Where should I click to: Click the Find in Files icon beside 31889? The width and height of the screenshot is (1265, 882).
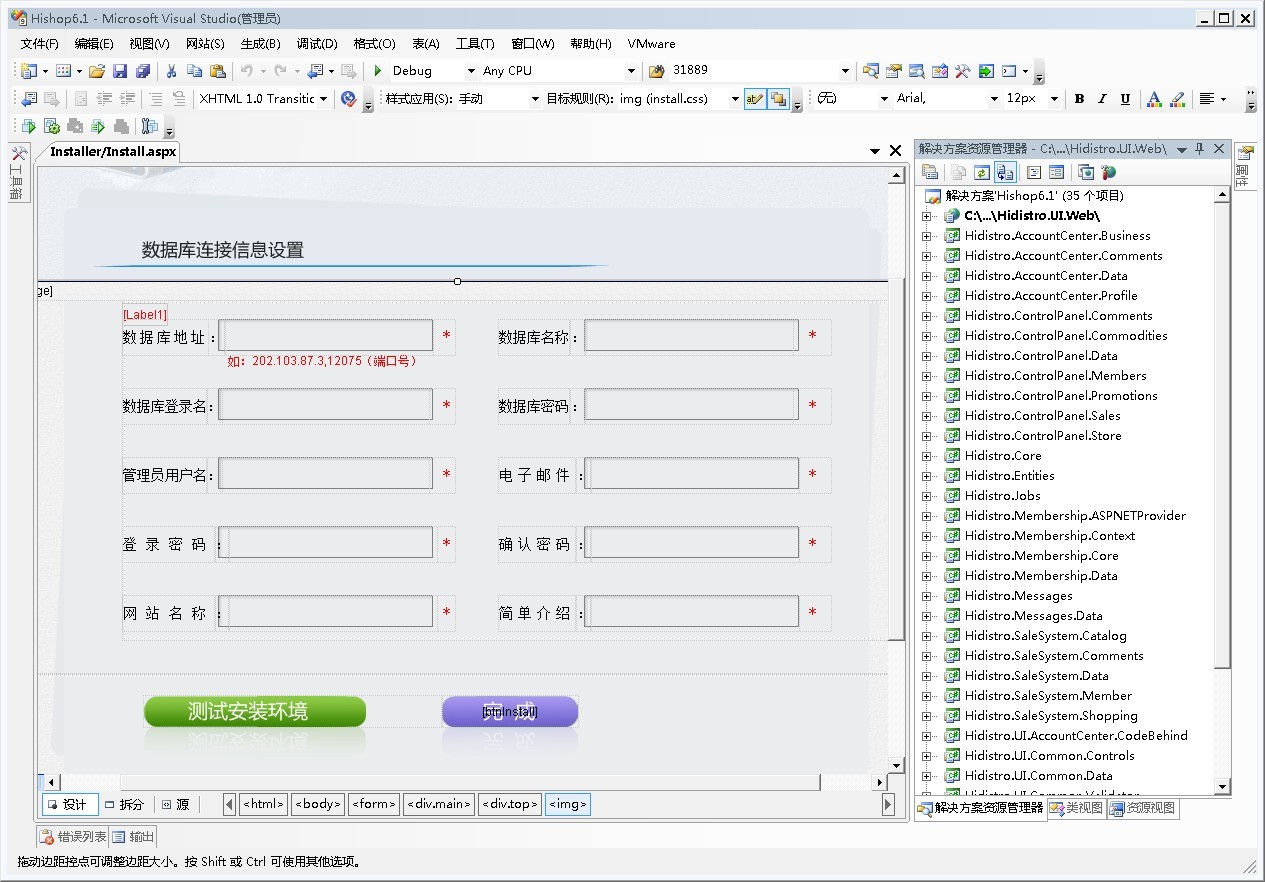pos(657,71)
